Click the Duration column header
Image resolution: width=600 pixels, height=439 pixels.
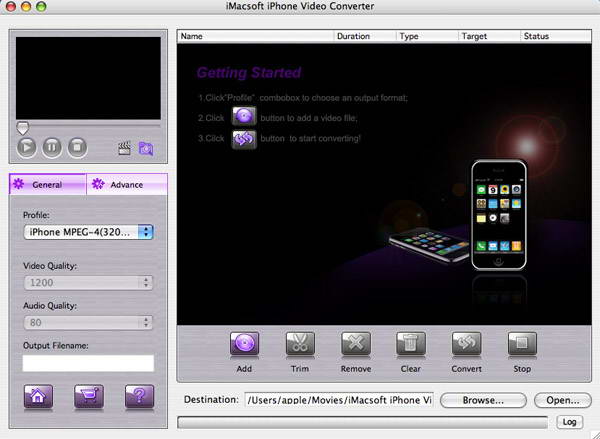tap(365, 36)
